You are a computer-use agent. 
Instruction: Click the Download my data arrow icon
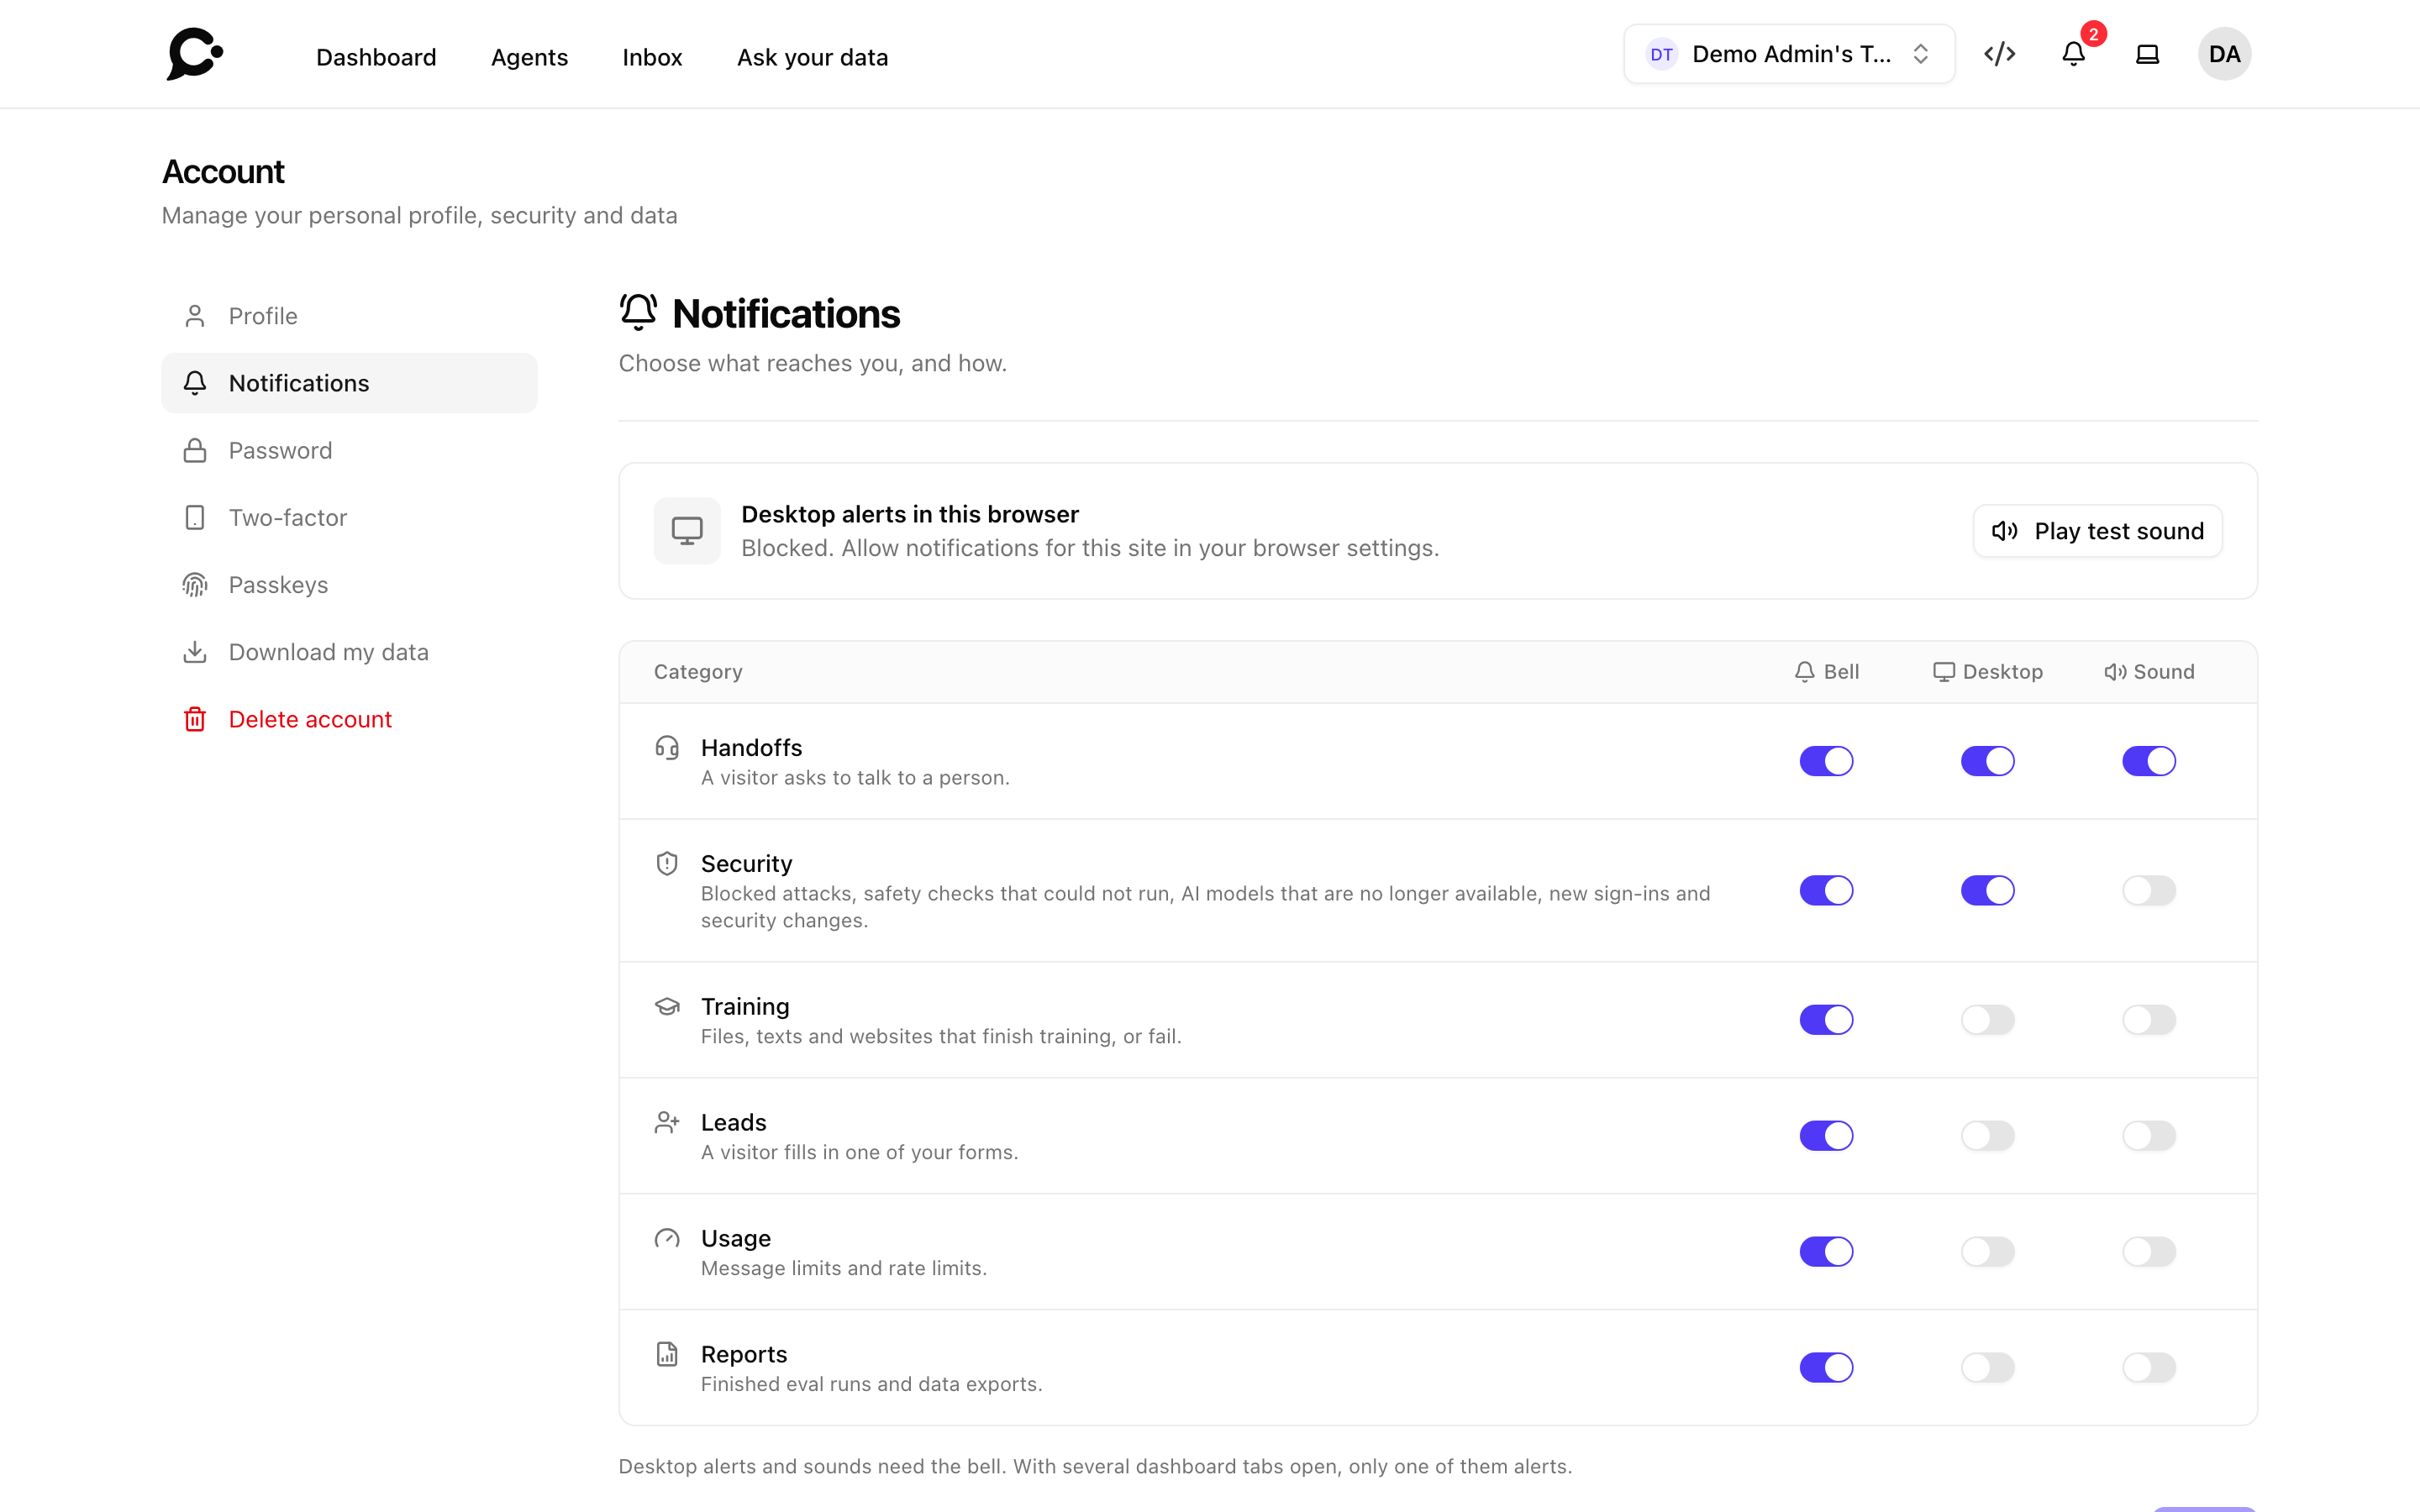coord(195,652)
